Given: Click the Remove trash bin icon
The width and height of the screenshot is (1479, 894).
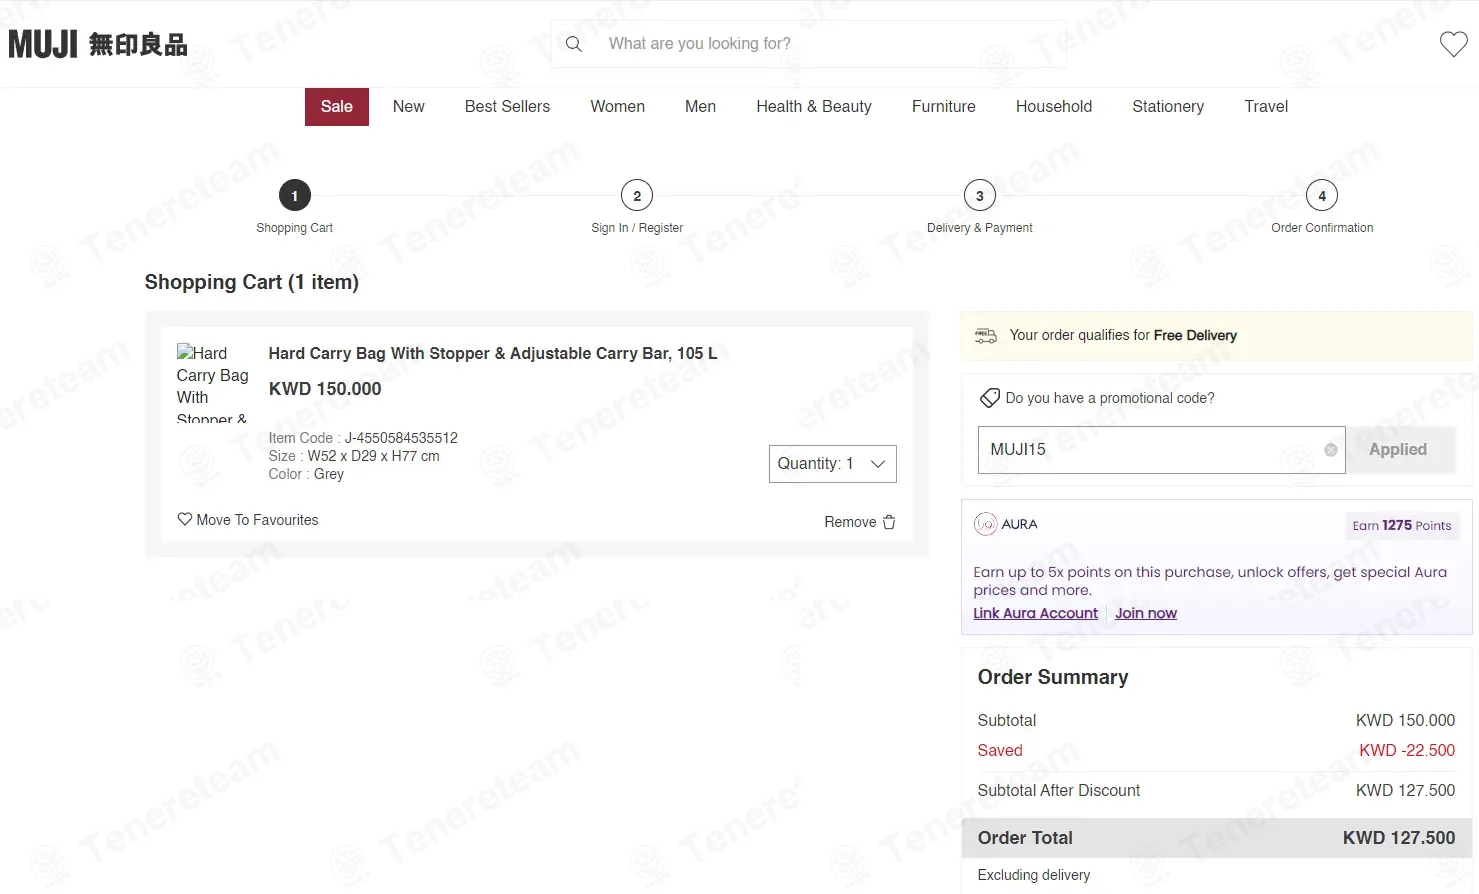Looking at the screenshot, I should [889, 522].
